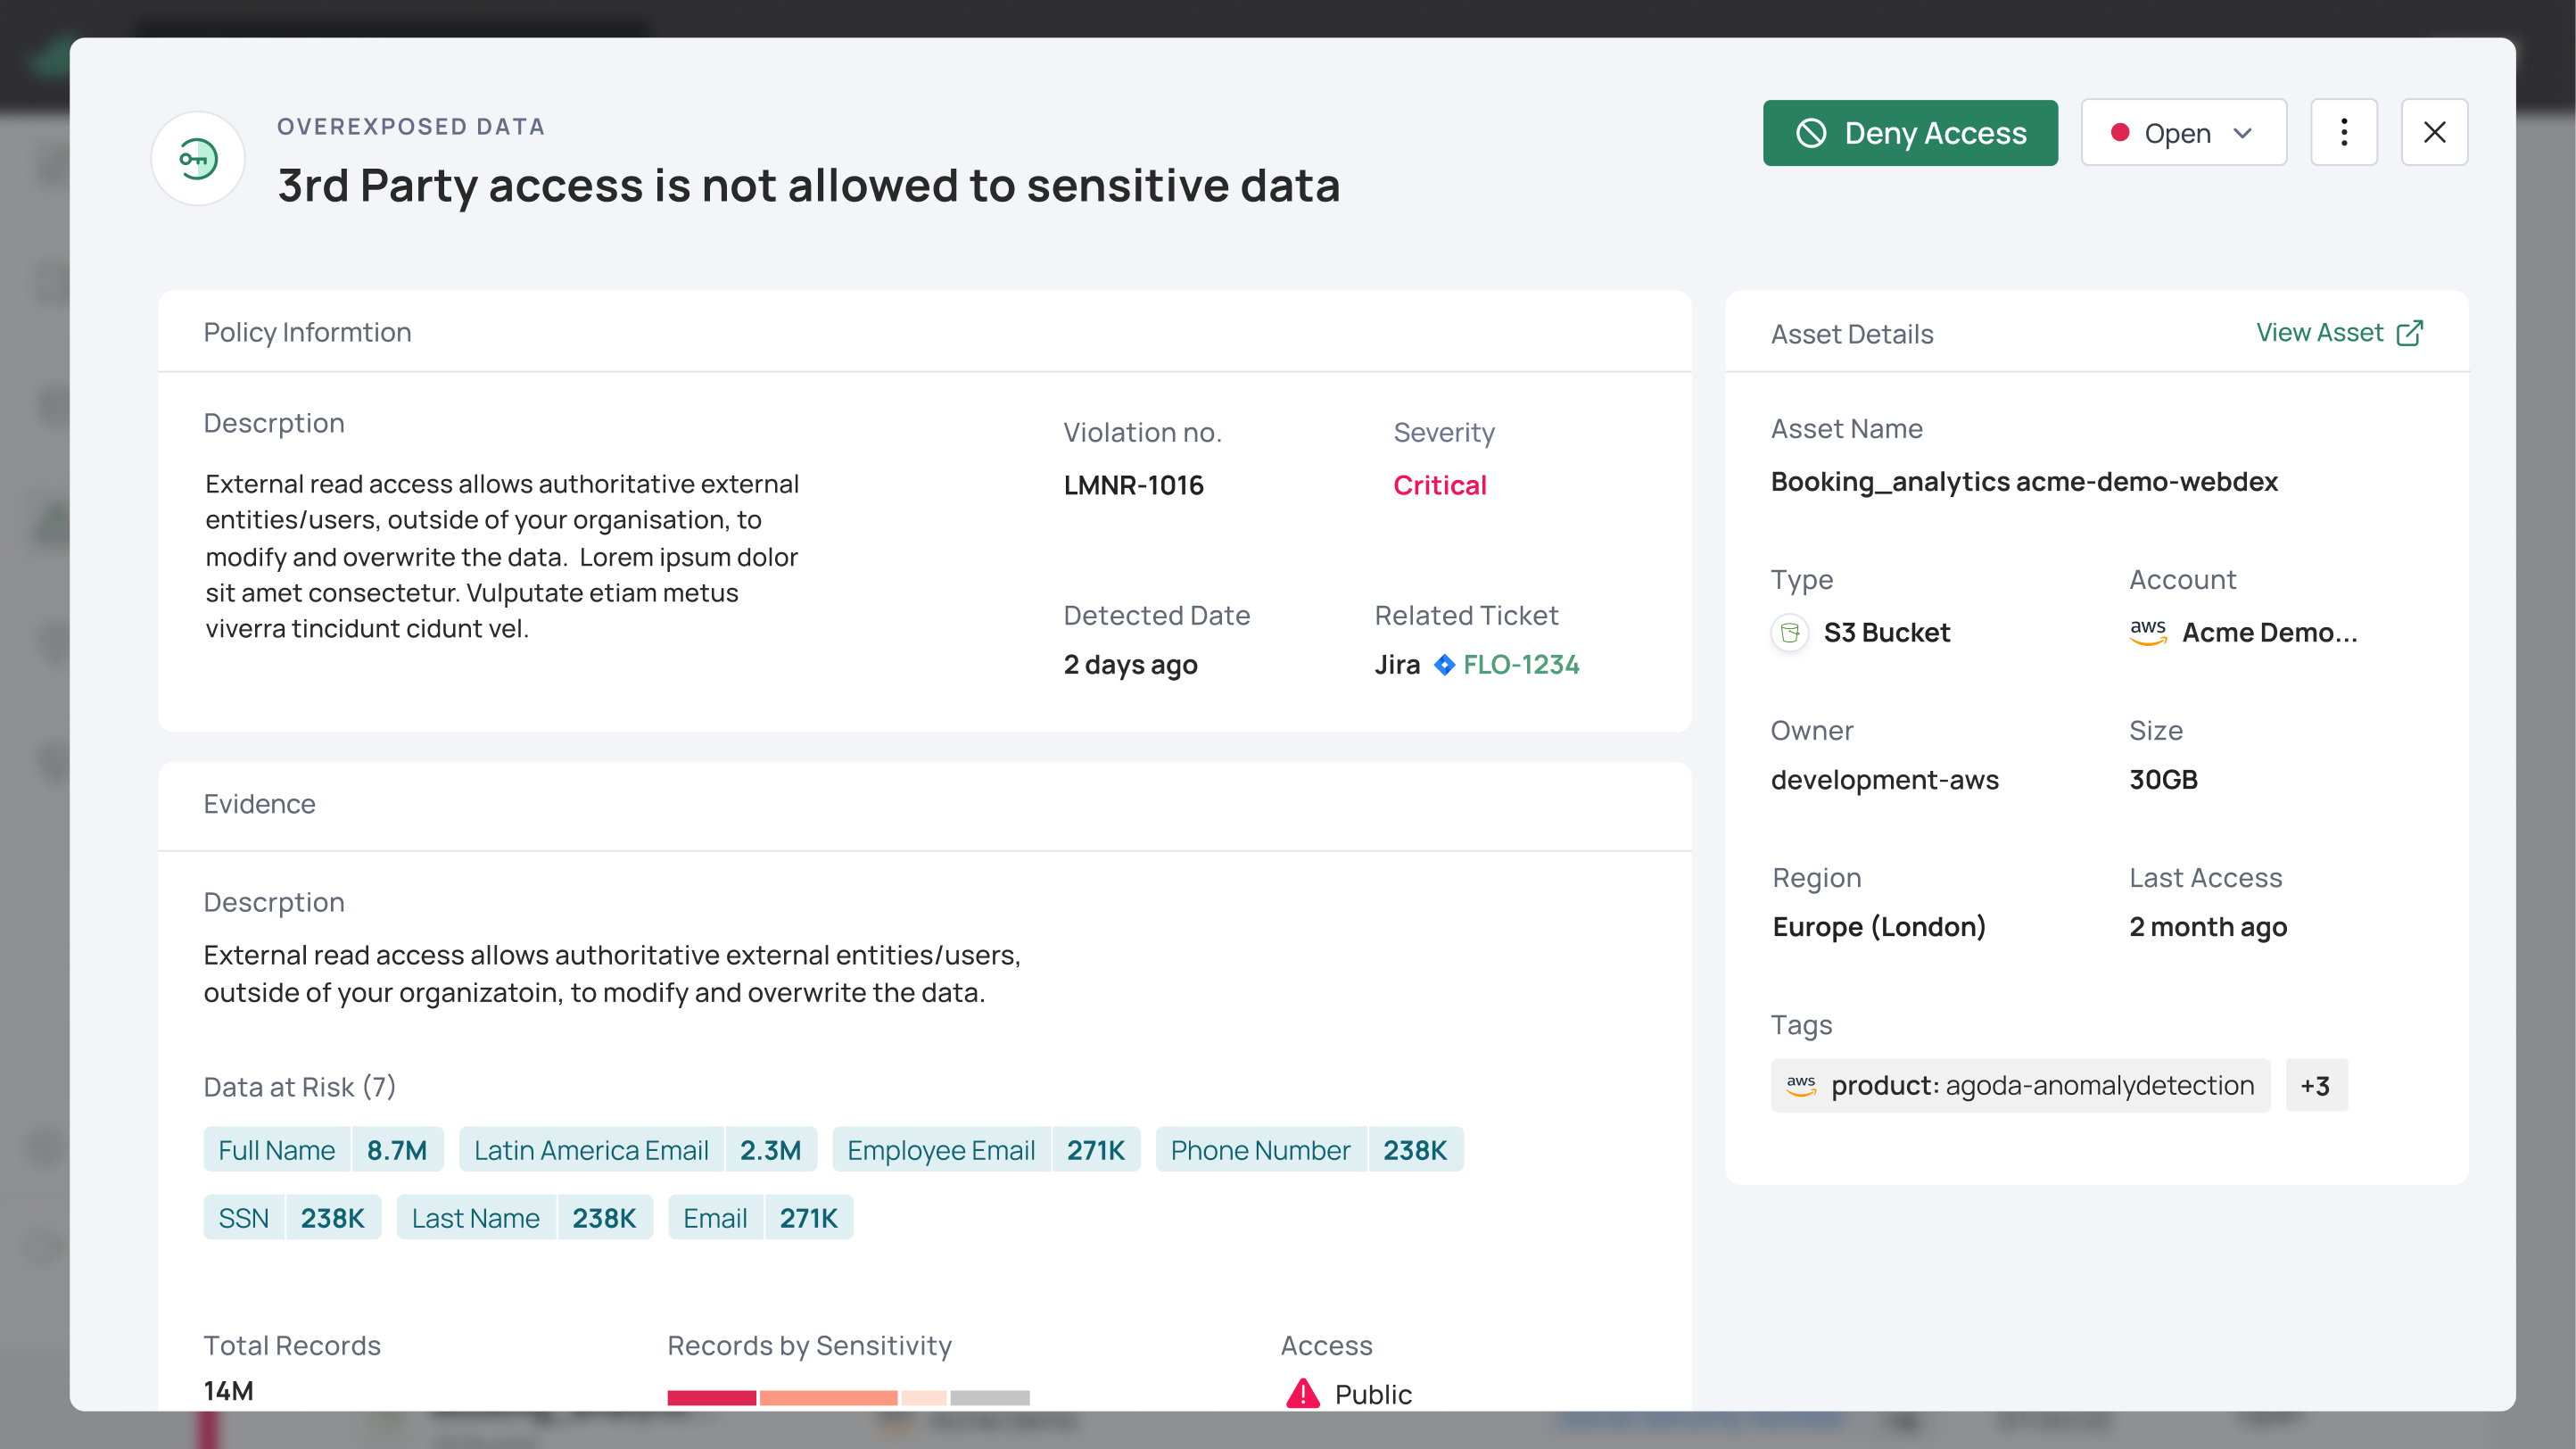
Task: Click the OVEREXPOSED DATA category label
Action: [411, 127]
